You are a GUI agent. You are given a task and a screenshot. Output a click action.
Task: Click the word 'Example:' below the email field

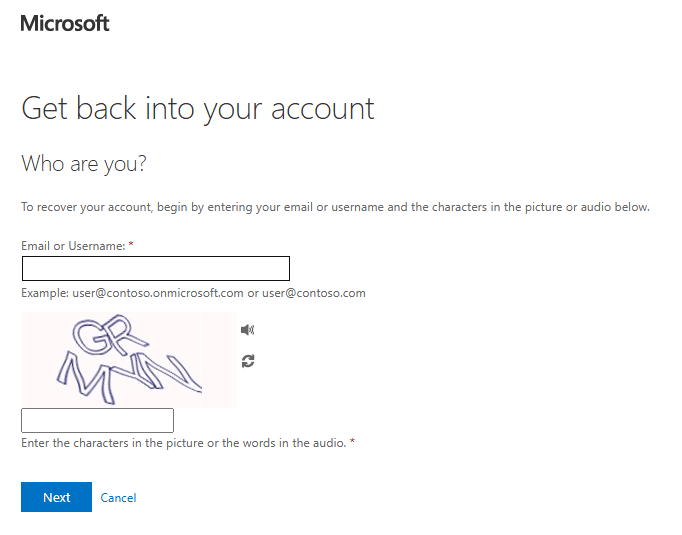click(x=45, y=293)
